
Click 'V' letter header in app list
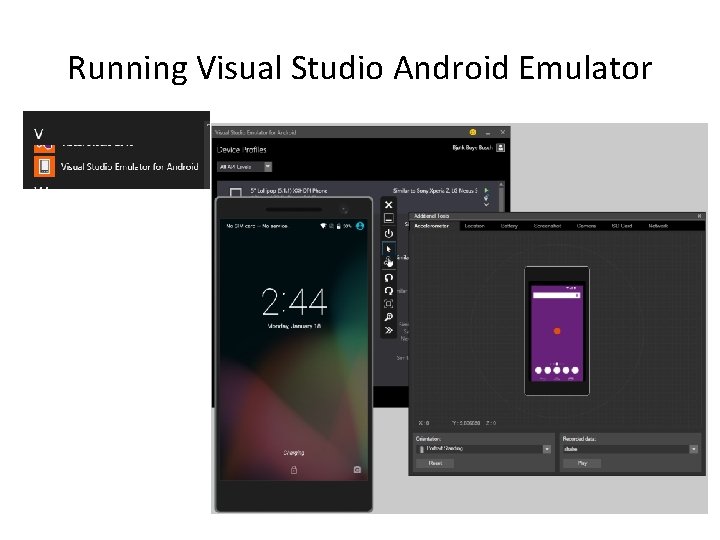pos(39,134)
